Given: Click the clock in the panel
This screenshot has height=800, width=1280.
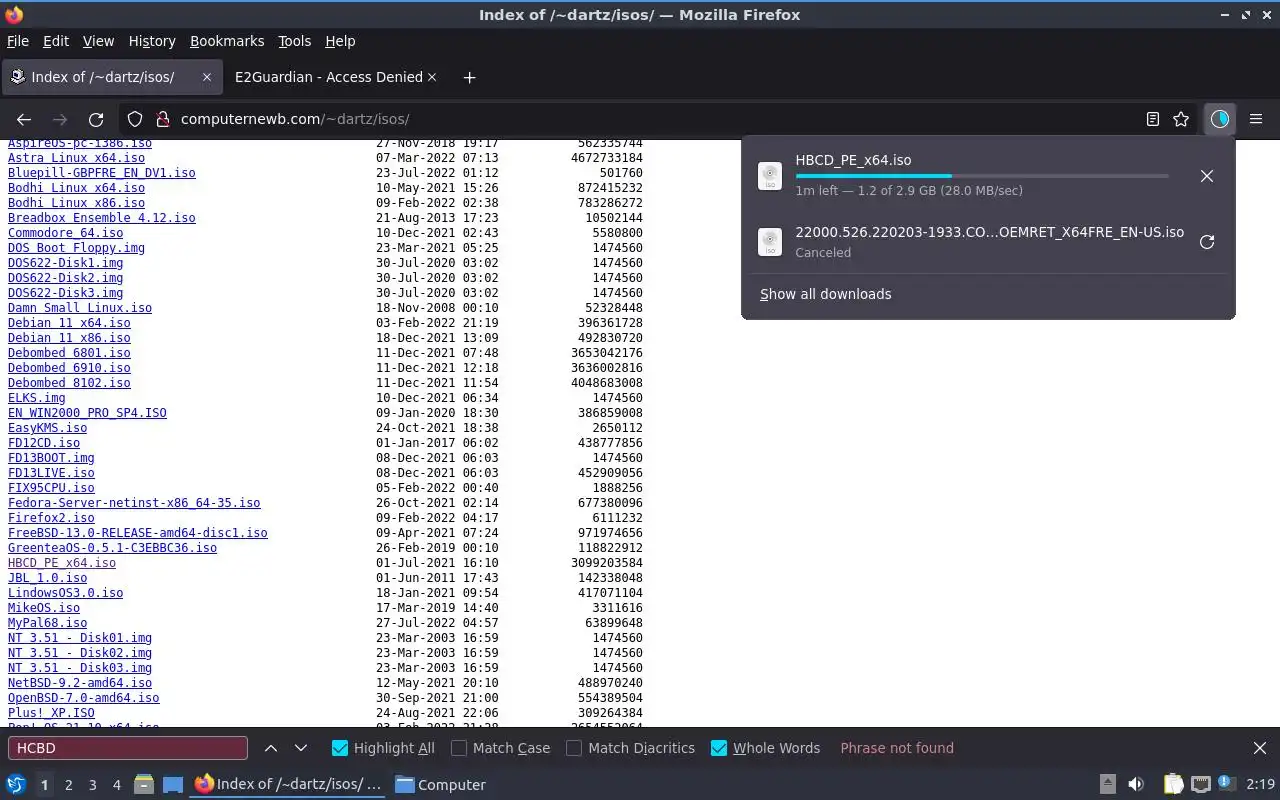Looking at the screenshot, I should (x=1260, y=785).
